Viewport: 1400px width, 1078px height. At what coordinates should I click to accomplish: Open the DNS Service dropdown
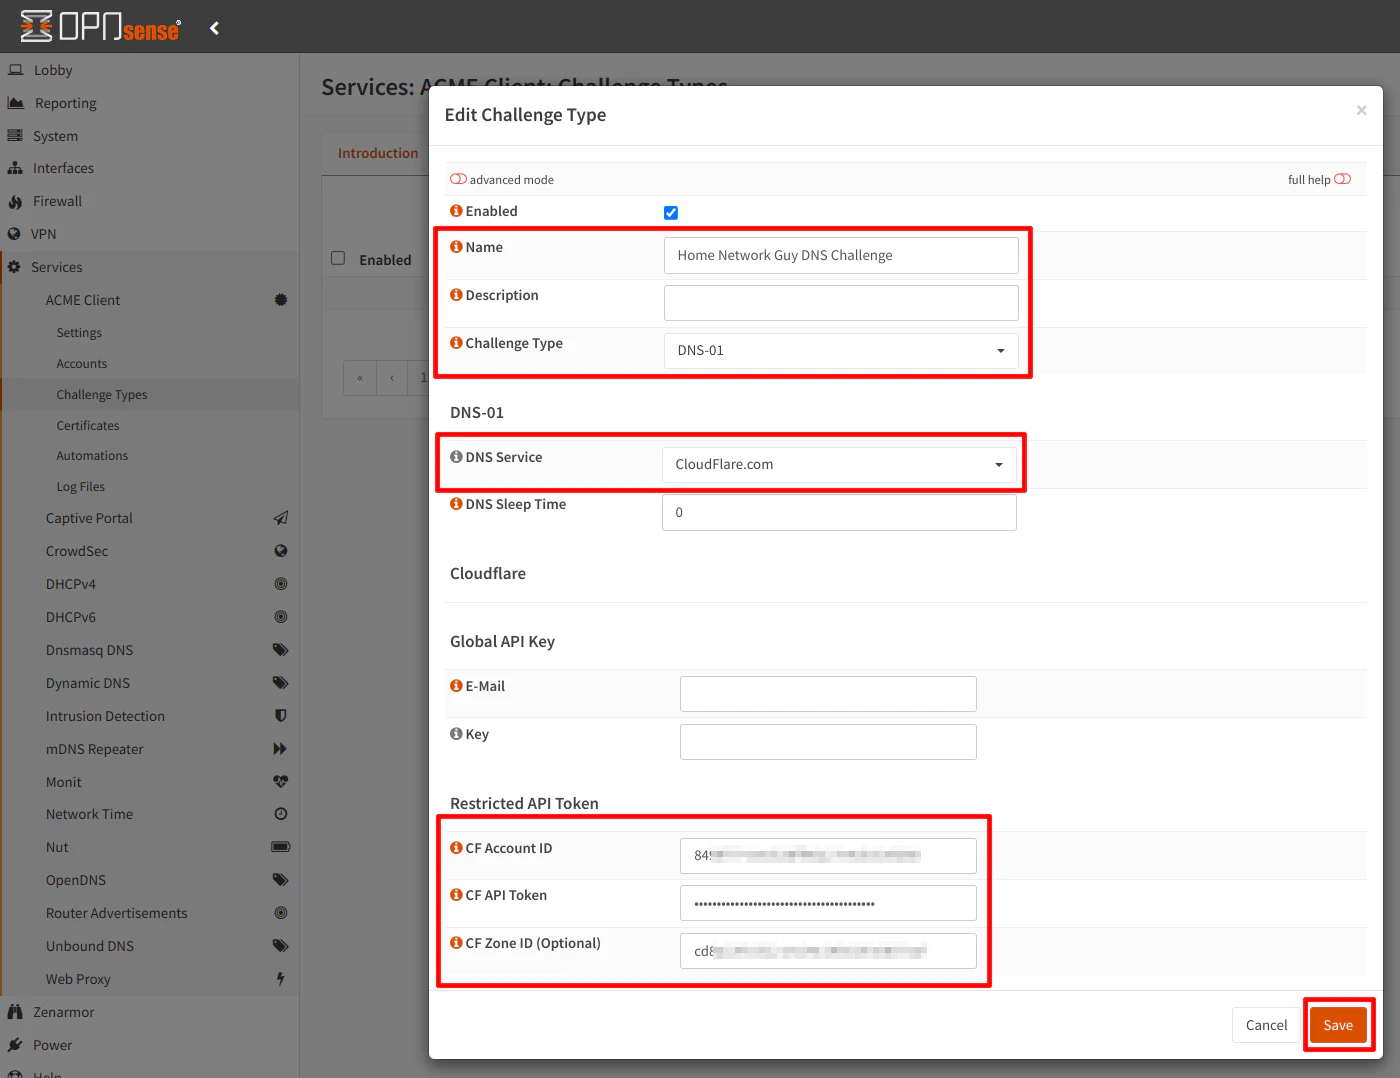(x=839, y=465)
